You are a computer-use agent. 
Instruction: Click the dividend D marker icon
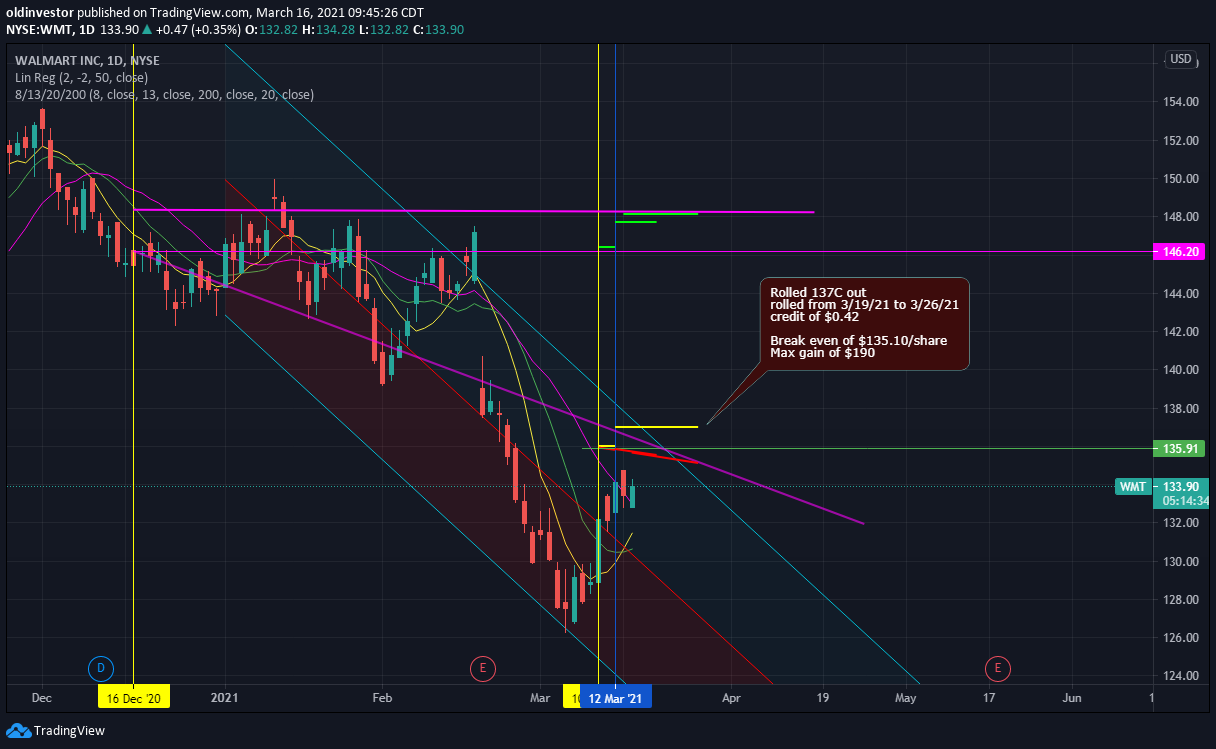click(x=100, y=667)
